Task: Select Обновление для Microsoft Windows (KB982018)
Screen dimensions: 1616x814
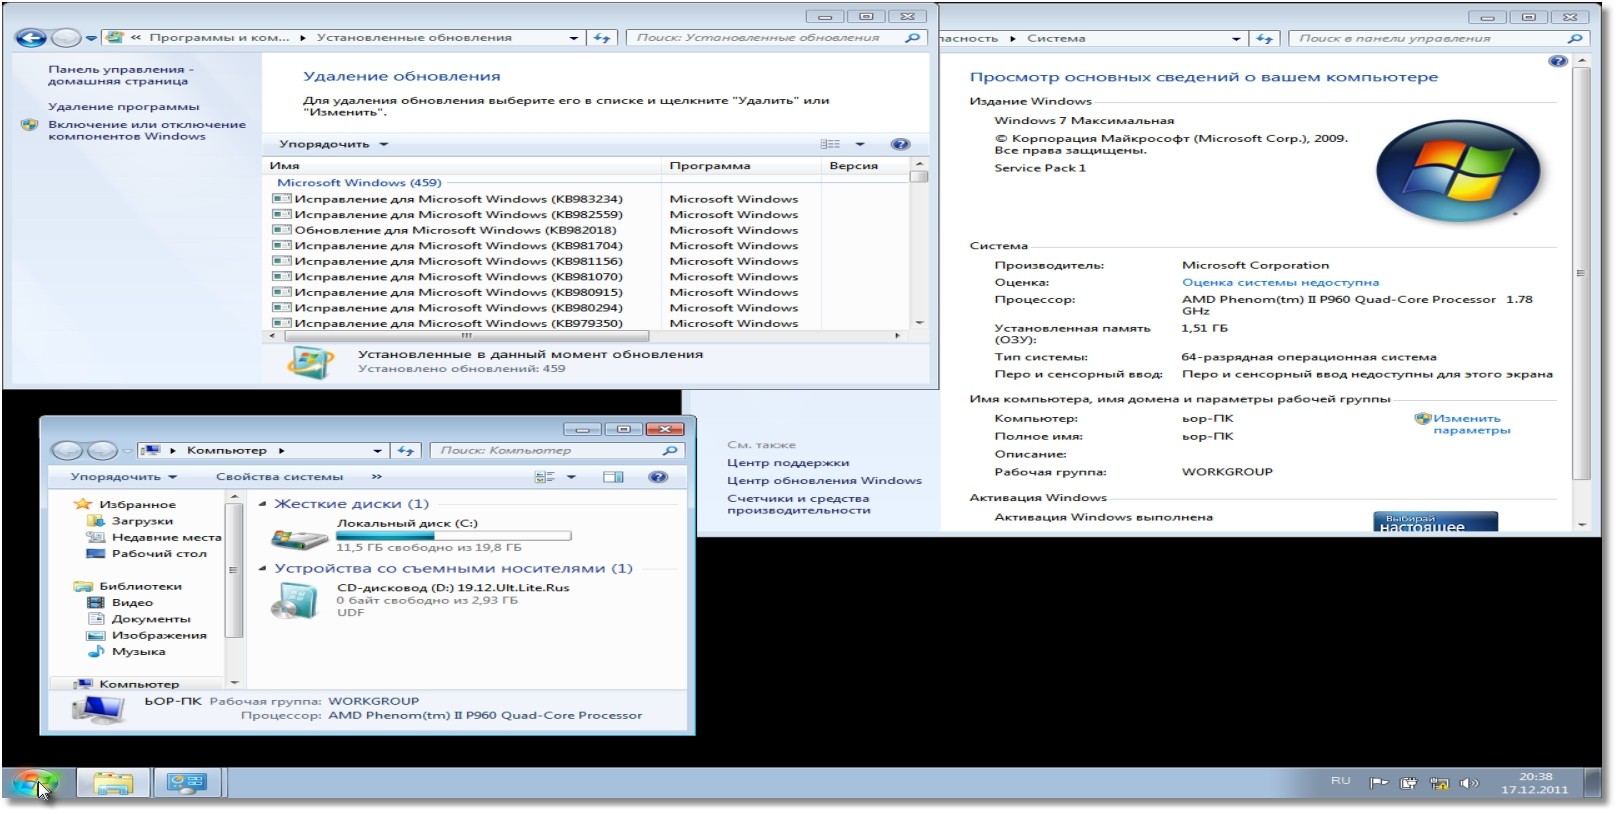Action: pos(455,230)
